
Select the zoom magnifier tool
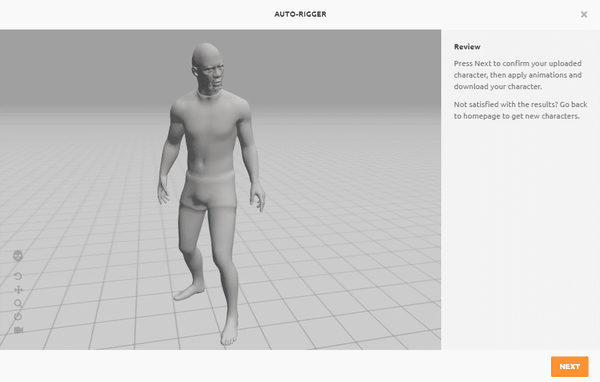[x=18, y=304]
